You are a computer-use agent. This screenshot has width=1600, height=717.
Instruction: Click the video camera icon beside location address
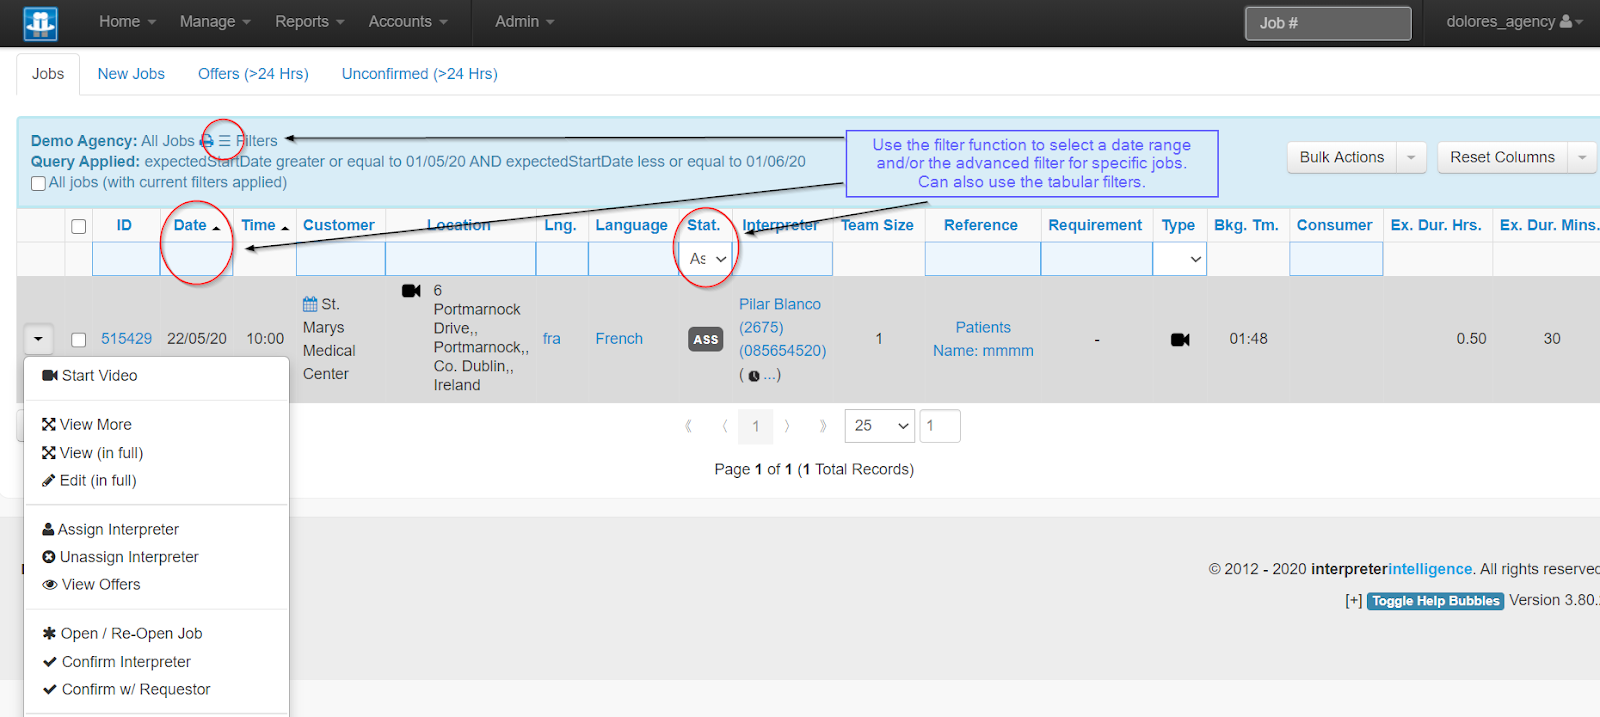tap(411, 291)
